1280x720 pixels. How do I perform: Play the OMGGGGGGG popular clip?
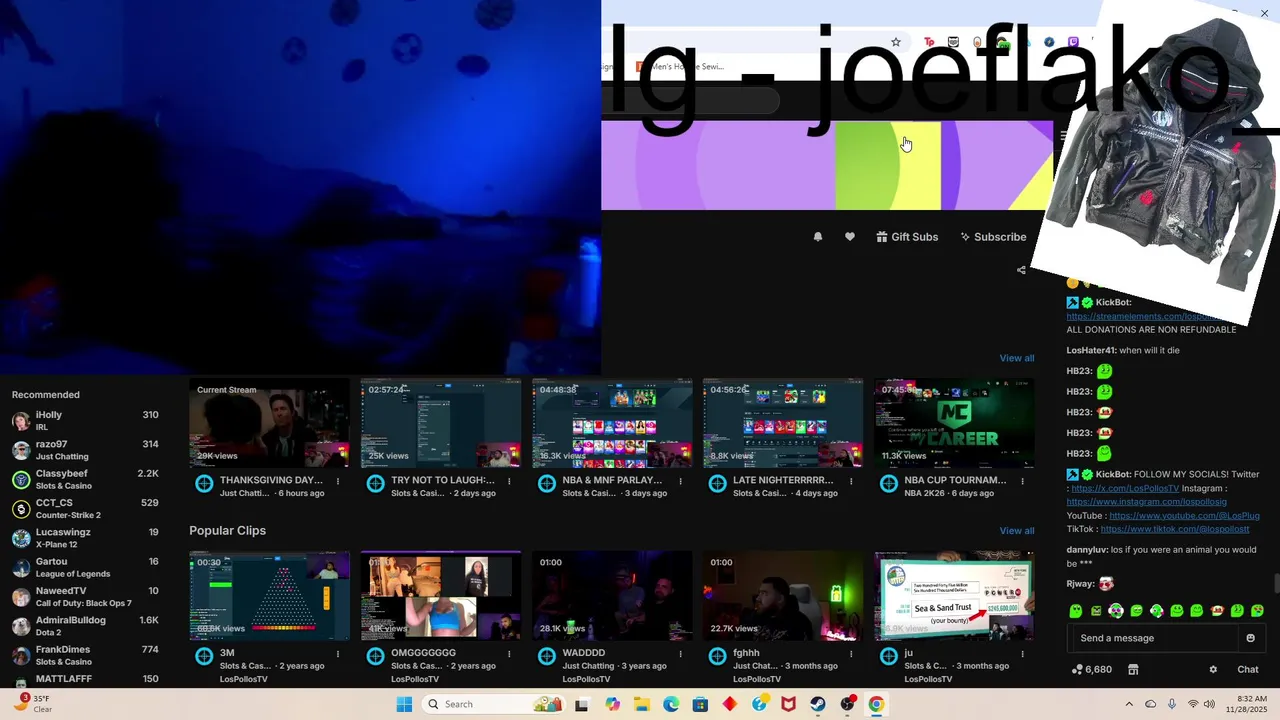(441, 596)
